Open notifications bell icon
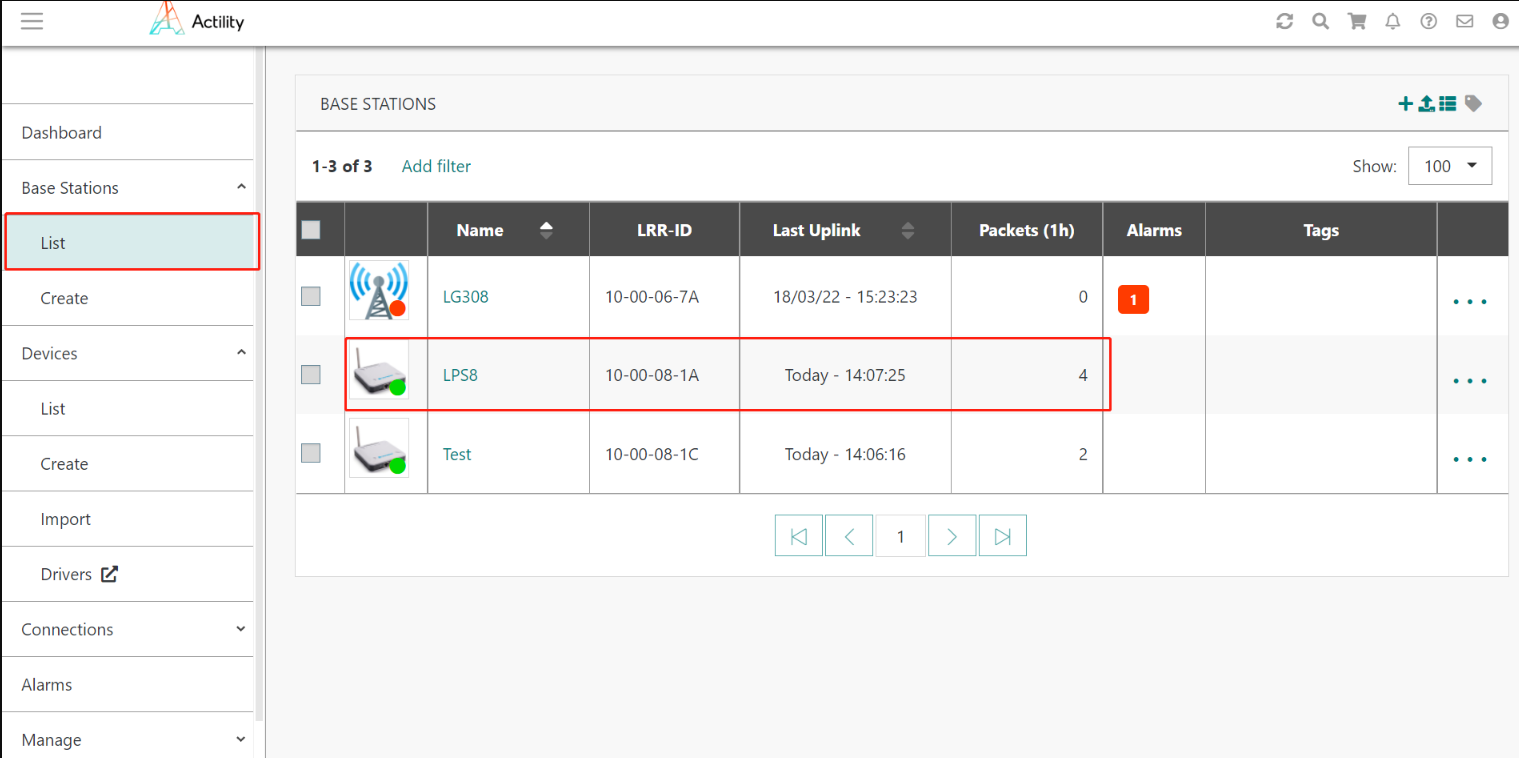 coord(1393,21)
